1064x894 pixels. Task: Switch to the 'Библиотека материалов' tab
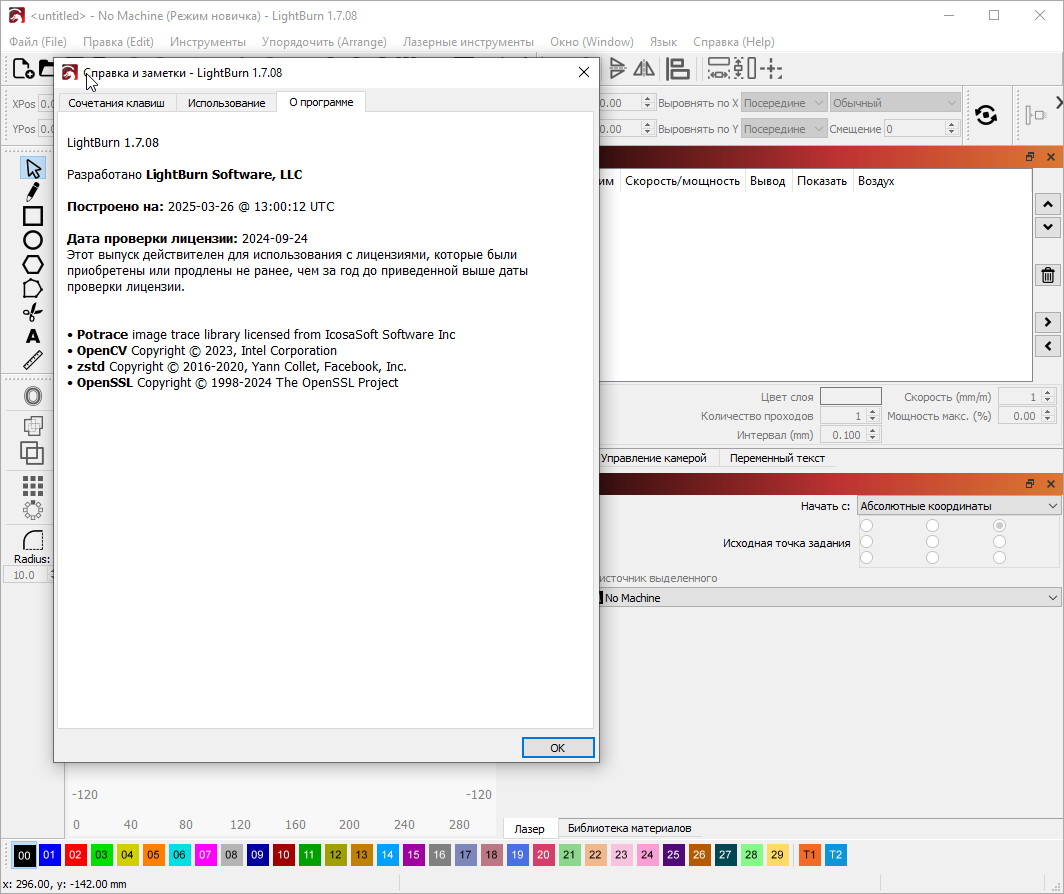coord(629,828)
